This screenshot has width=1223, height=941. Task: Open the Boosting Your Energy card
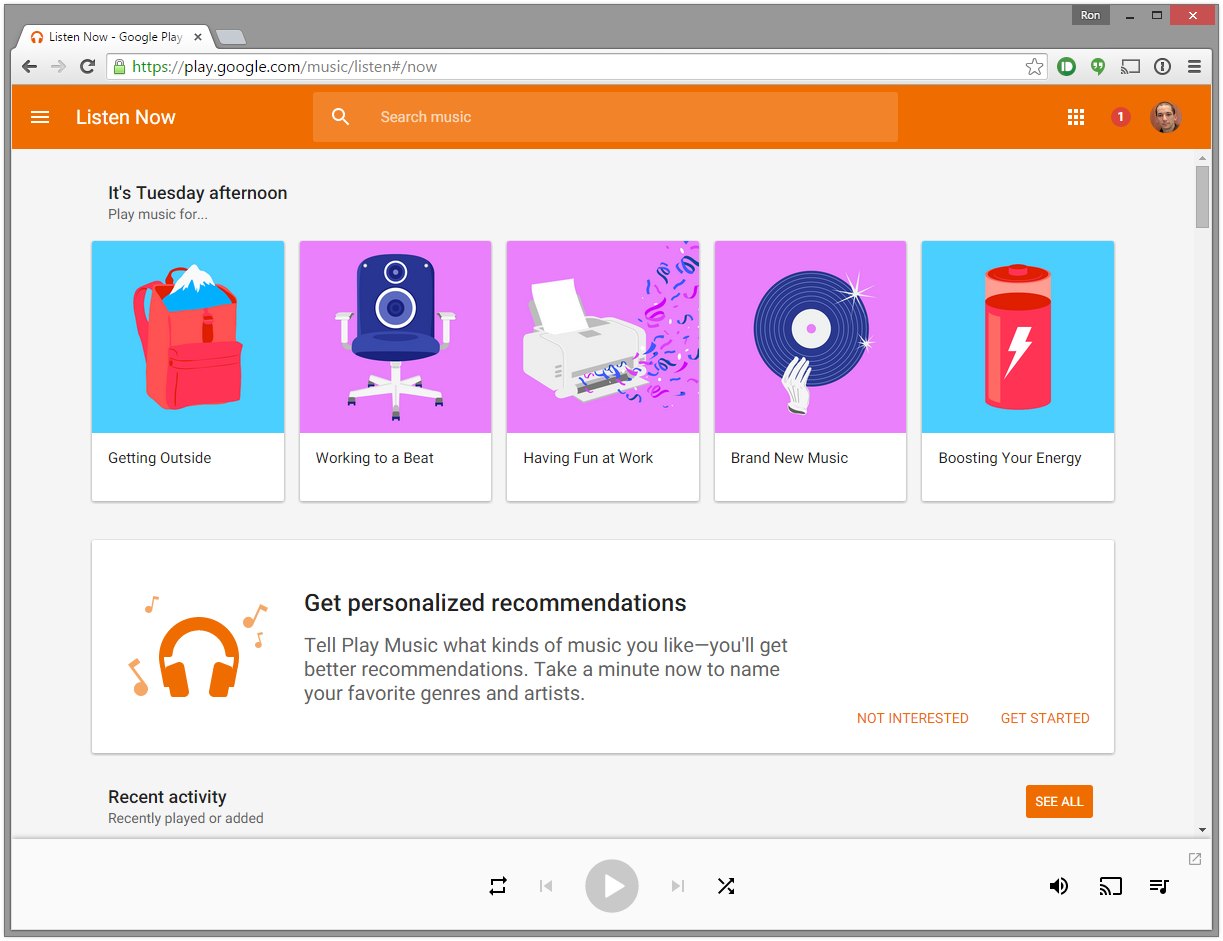click(x=1018, y=371)
